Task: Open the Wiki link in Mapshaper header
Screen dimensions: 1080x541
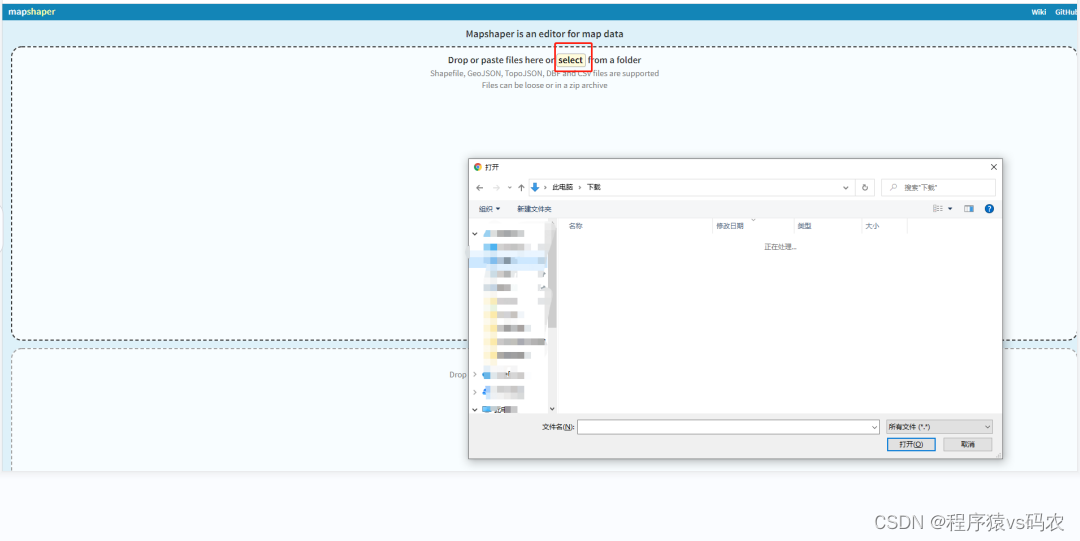Action: [1039, 12]
